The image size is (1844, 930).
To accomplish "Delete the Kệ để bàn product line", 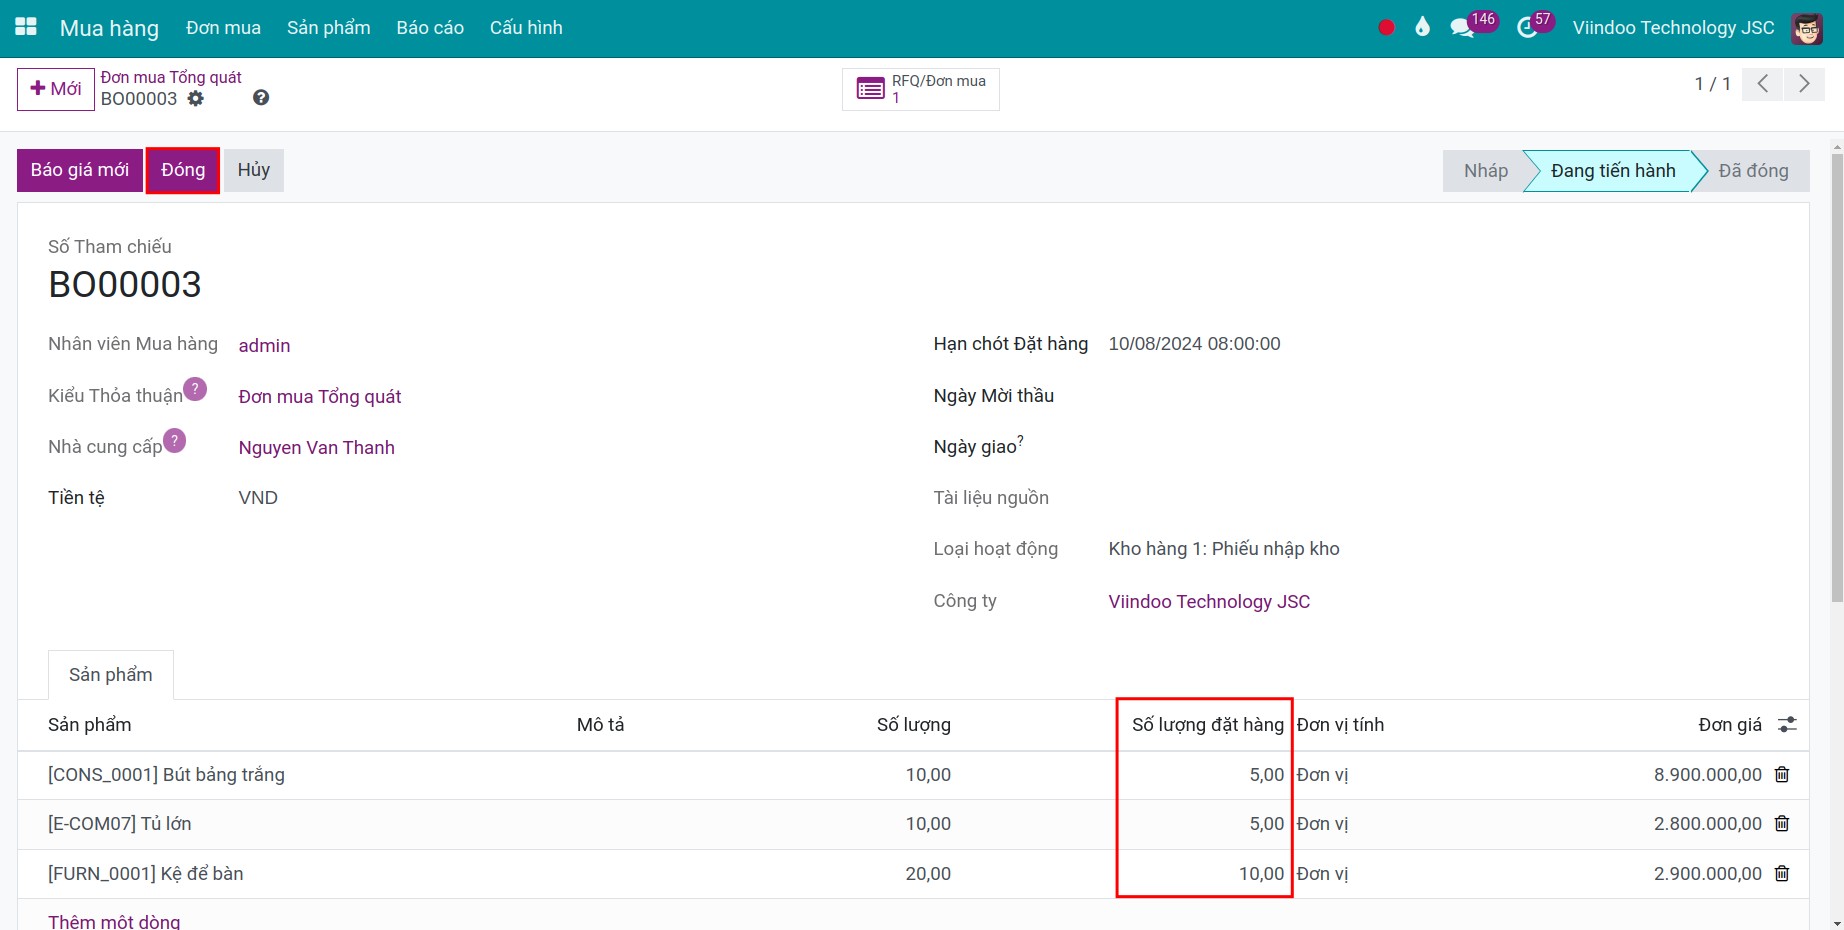I will click(x=1782, y=873).
